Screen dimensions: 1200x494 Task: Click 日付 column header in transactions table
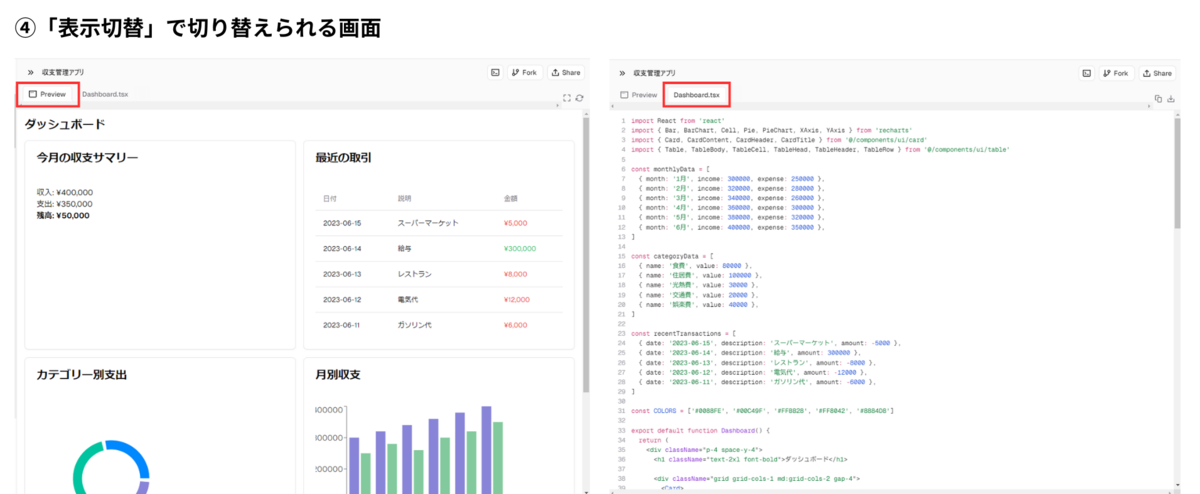[330, 199]
